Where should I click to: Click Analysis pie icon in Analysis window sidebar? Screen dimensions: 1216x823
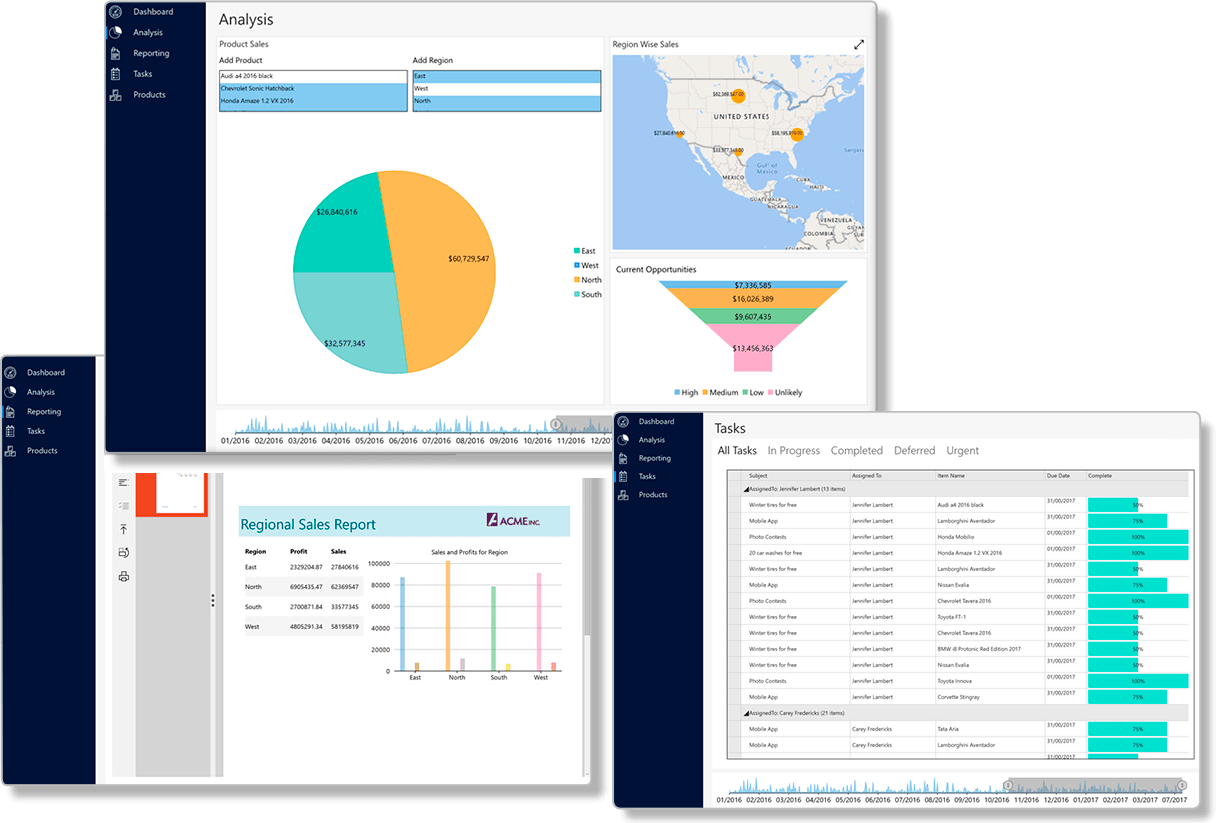pos(115,33)
